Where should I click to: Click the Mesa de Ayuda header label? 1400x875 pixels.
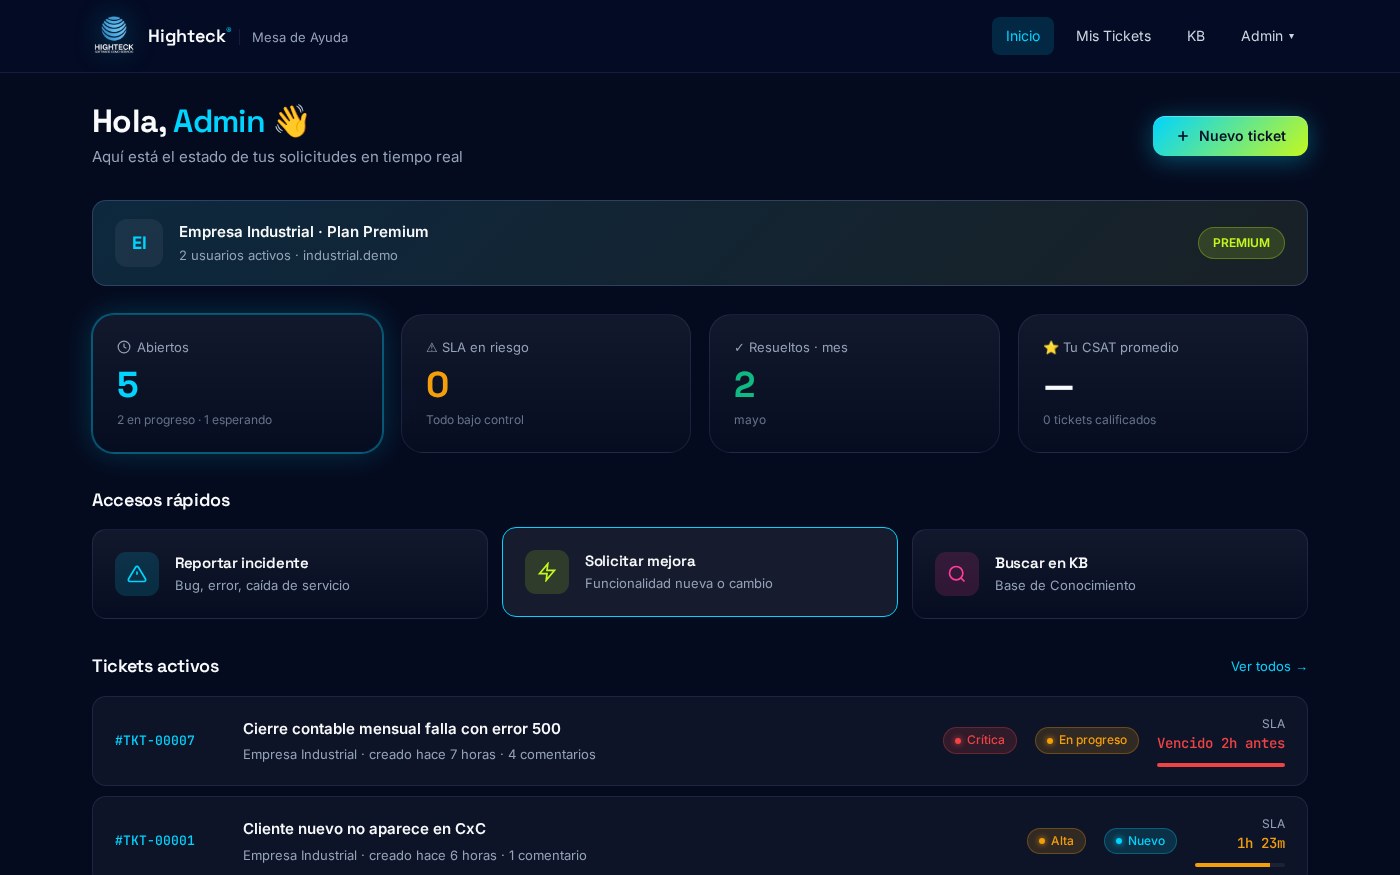(x=300, y=37)
